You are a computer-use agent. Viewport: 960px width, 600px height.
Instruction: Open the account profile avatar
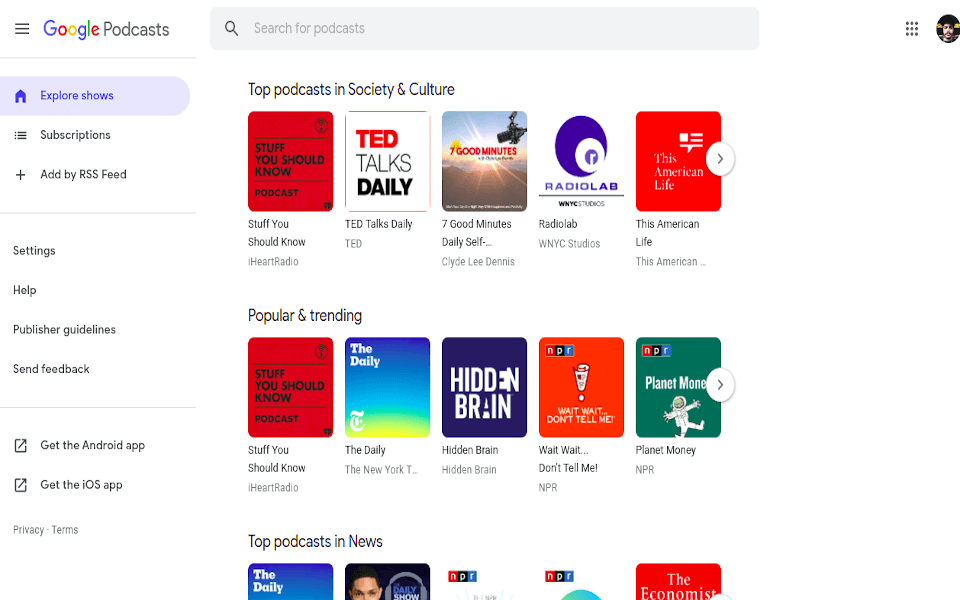(948, 29)
